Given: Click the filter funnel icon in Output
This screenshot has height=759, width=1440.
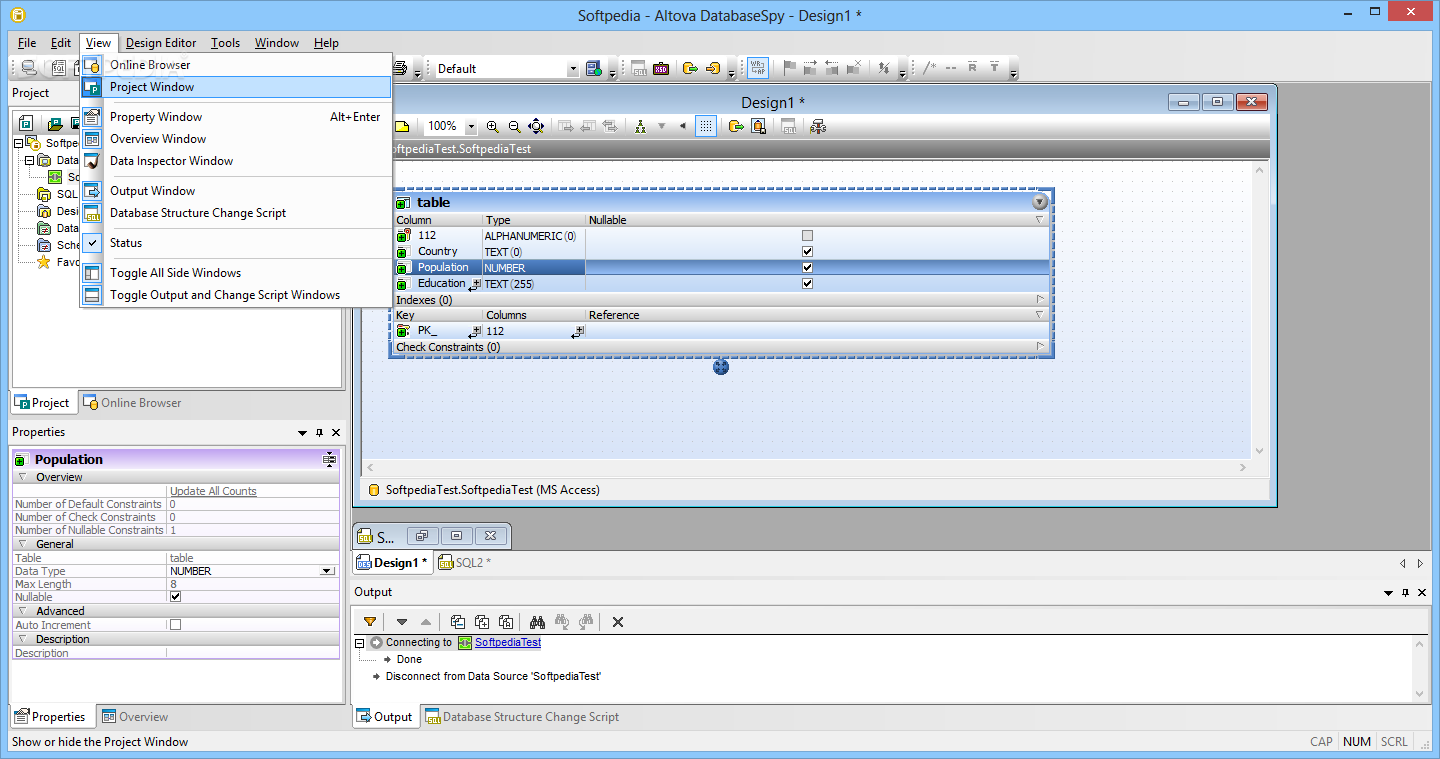Looking at the screenshot, I should [x=370, y=621].
